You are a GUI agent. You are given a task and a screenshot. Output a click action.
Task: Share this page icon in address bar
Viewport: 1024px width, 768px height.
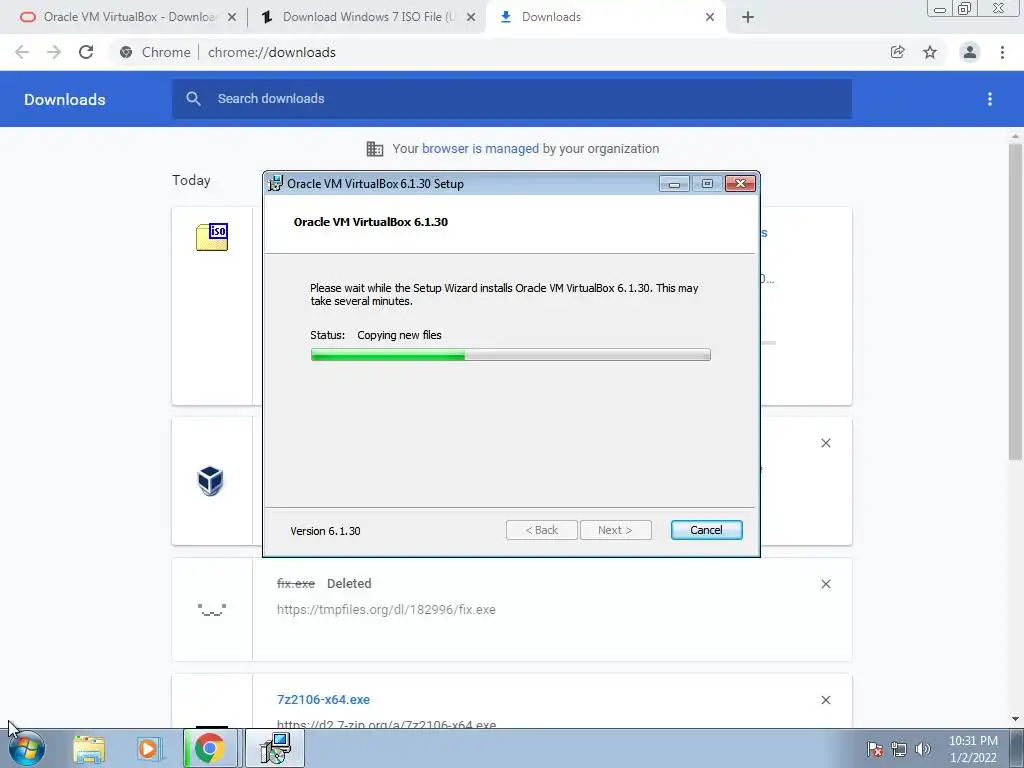tap(897, 52)
